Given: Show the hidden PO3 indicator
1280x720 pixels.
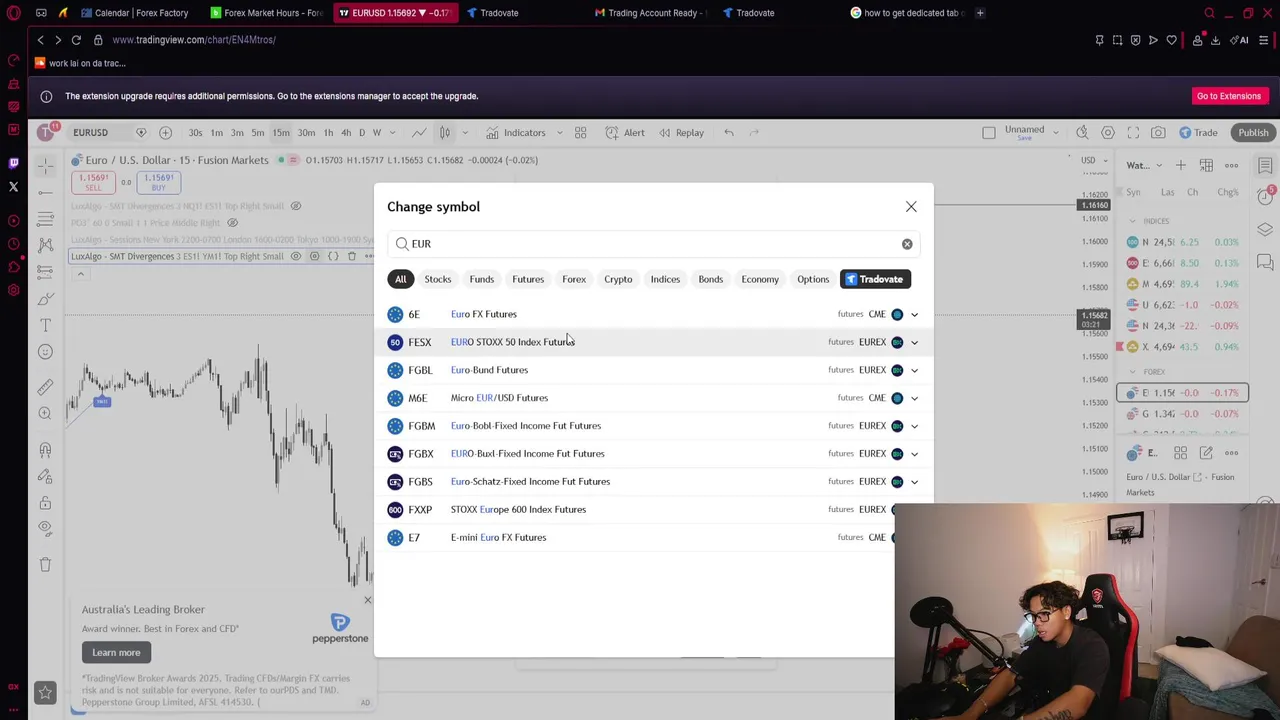Looking at the screenshot, I should (232, 223).
